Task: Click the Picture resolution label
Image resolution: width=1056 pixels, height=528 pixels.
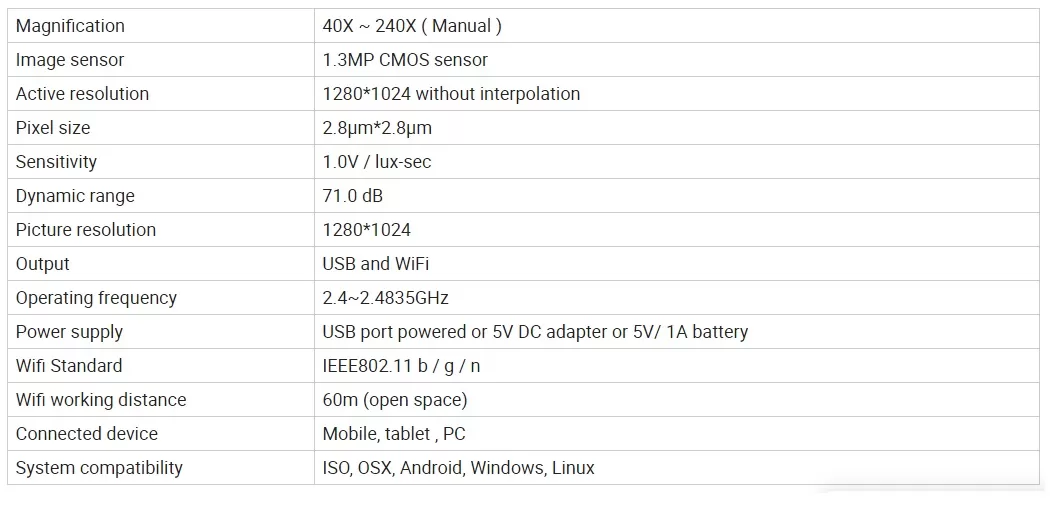Action: 86,230
